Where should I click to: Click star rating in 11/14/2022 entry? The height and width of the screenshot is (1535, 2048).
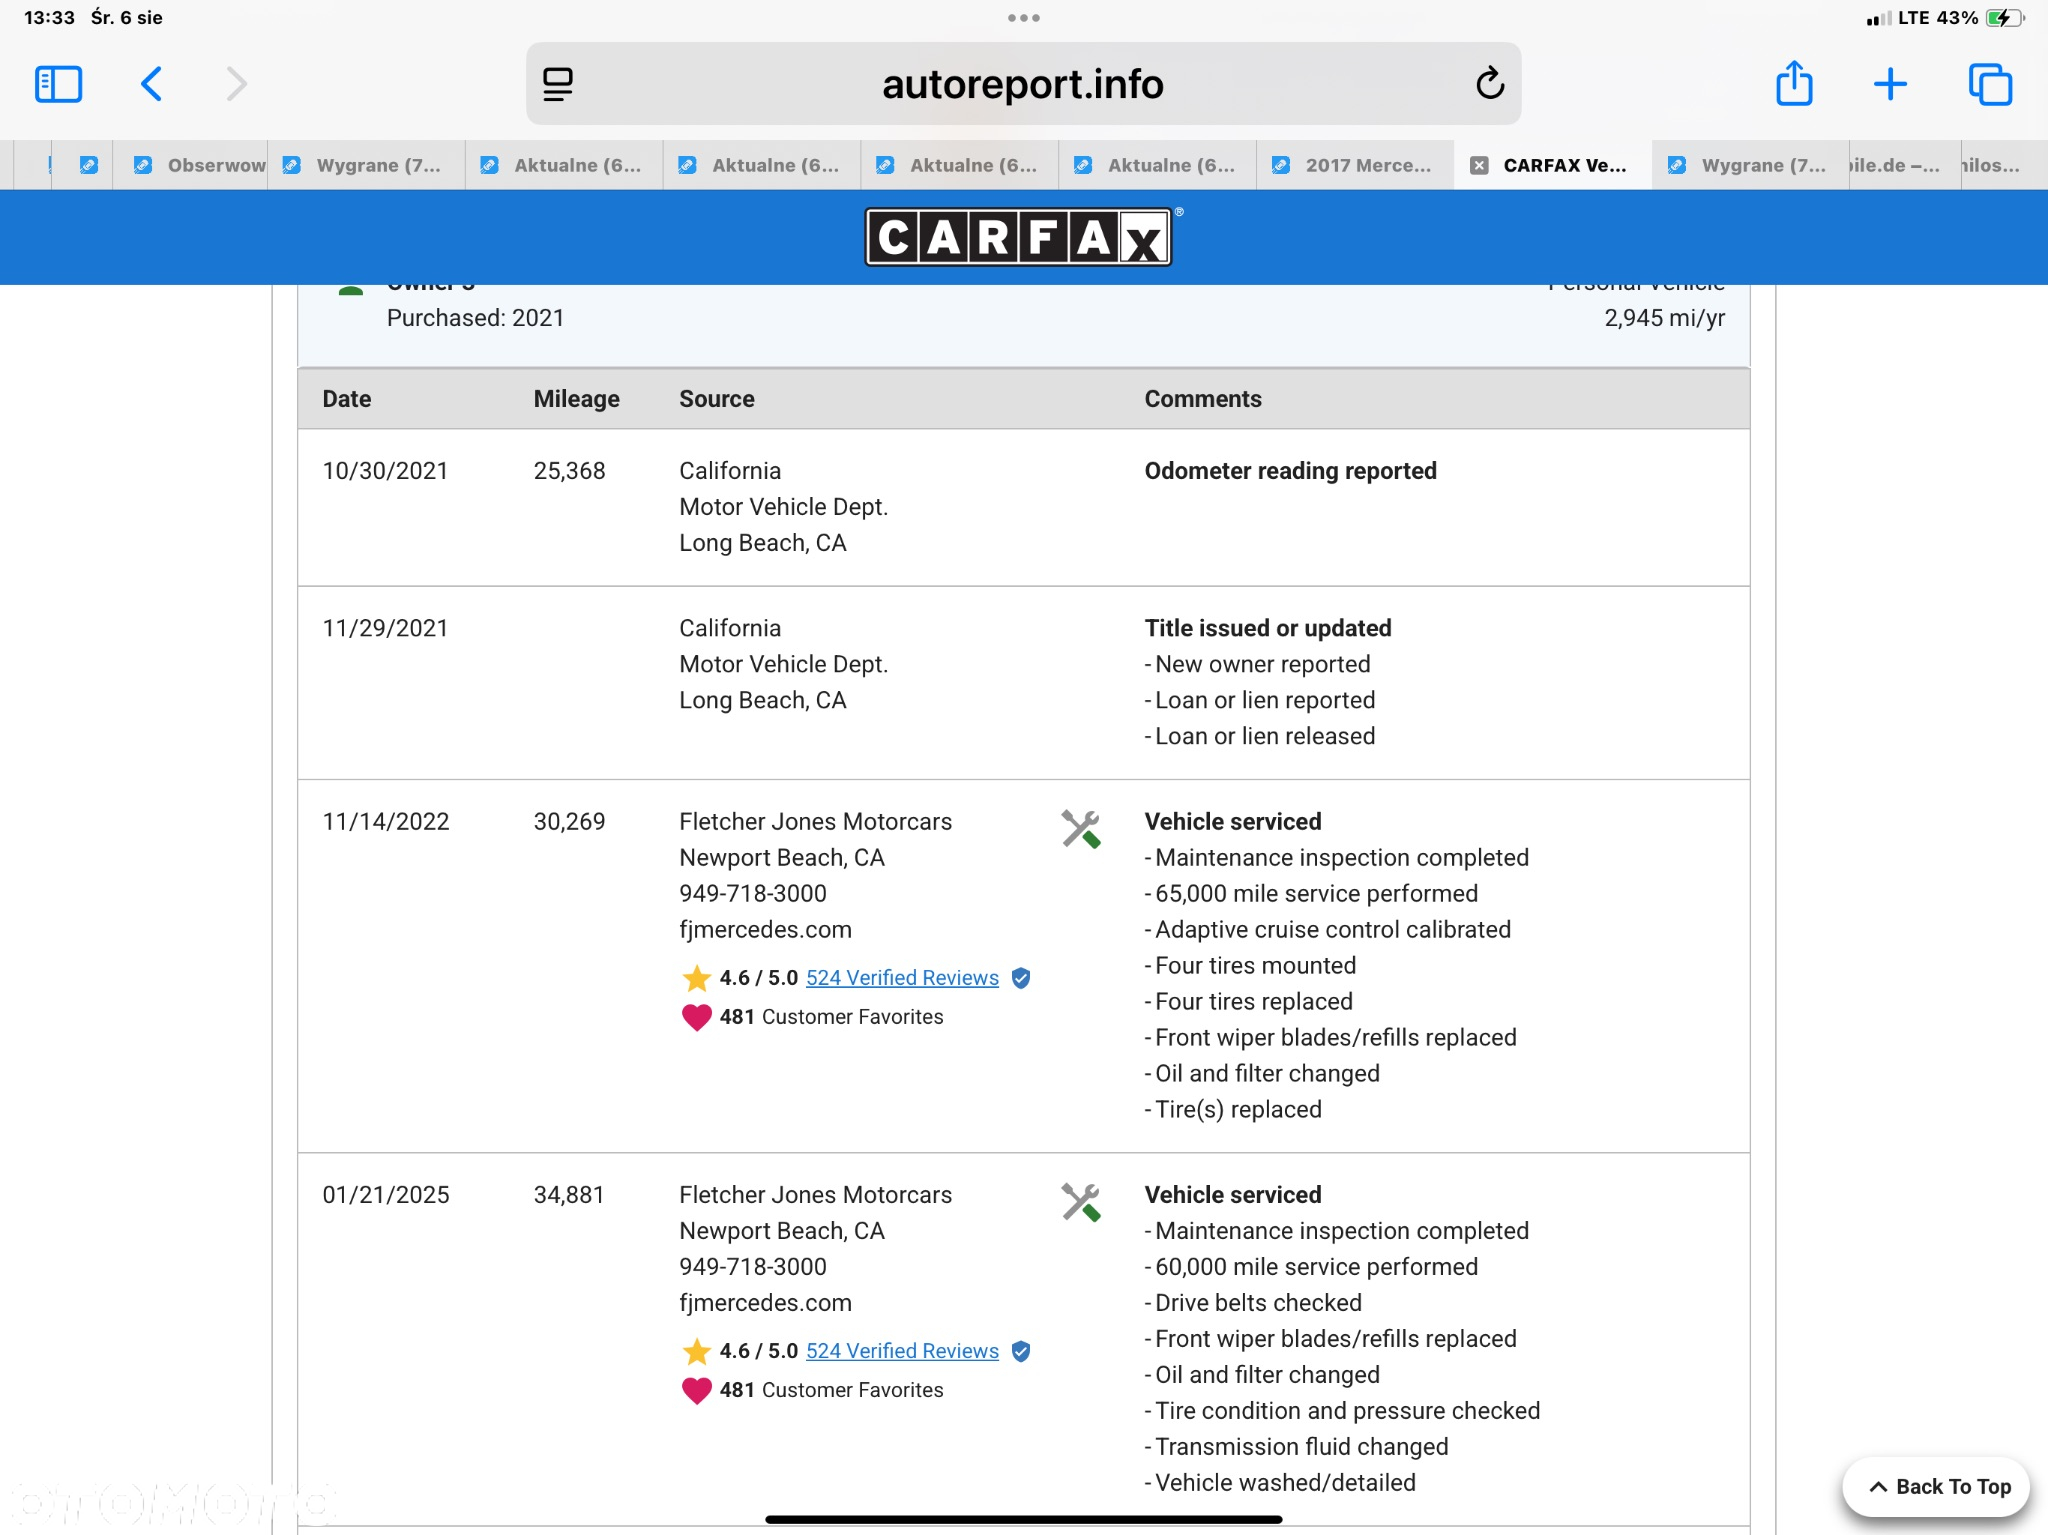tap(697, 977)
